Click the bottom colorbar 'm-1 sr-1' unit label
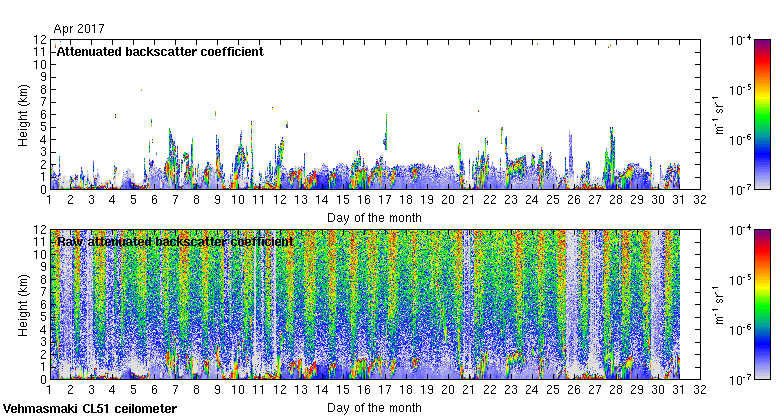Viewport: 780px width, 420px height. pyautogui.click(x=719, y=305)
